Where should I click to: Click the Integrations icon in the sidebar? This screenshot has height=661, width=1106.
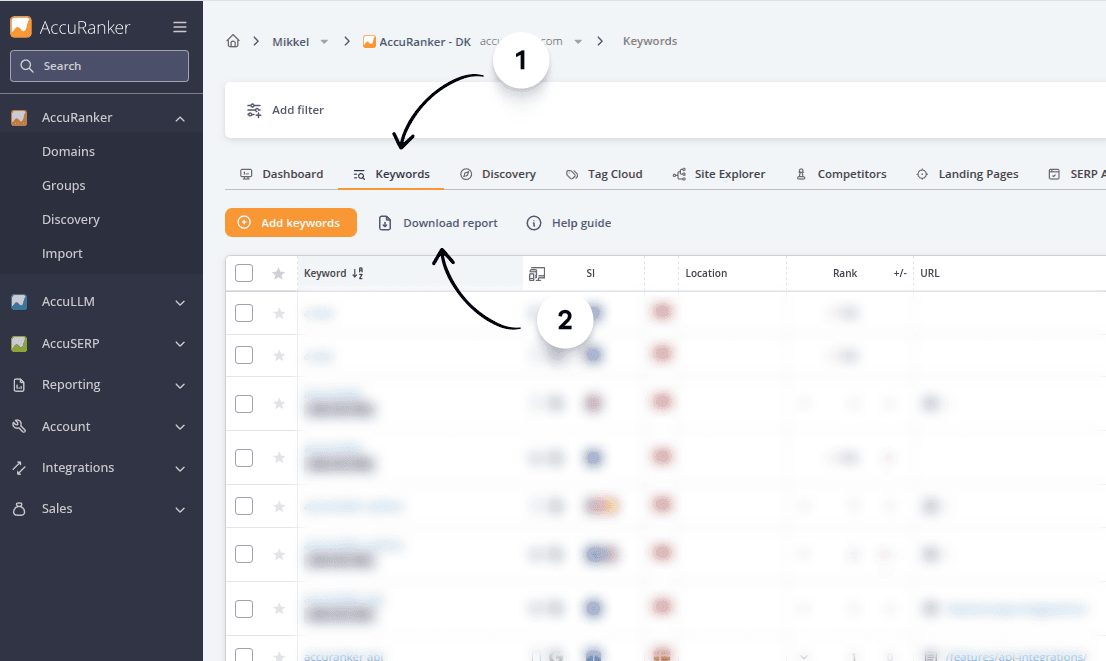[19, 468]
